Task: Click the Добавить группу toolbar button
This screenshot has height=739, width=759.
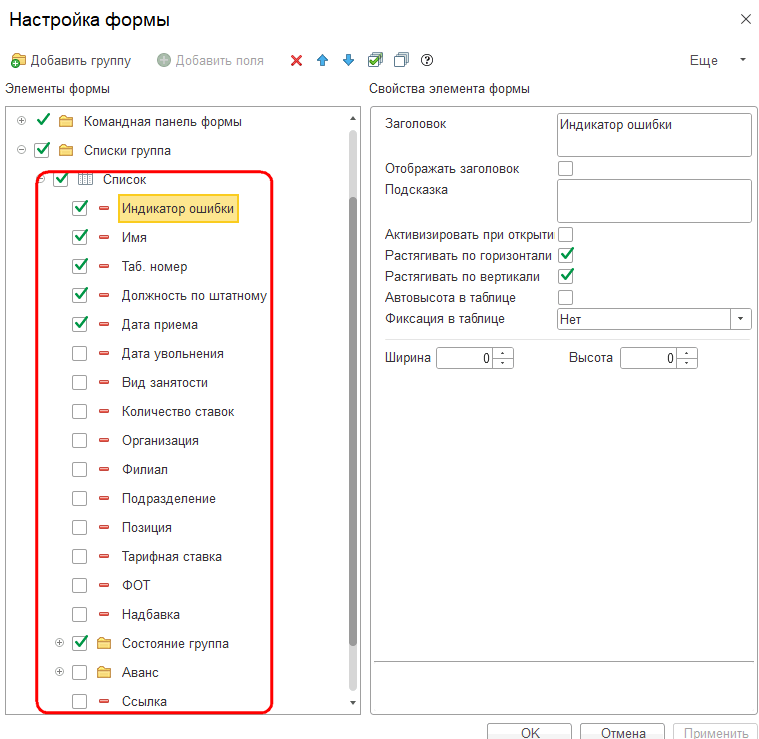Action: (71, 60)
